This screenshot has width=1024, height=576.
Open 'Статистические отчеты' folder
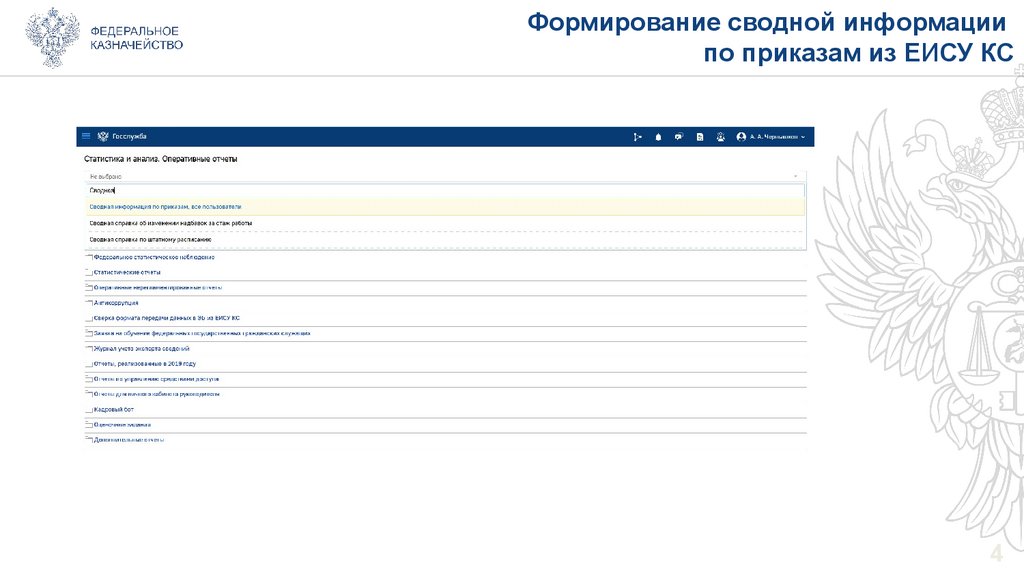pyautogui.click(x=127, y=272)
